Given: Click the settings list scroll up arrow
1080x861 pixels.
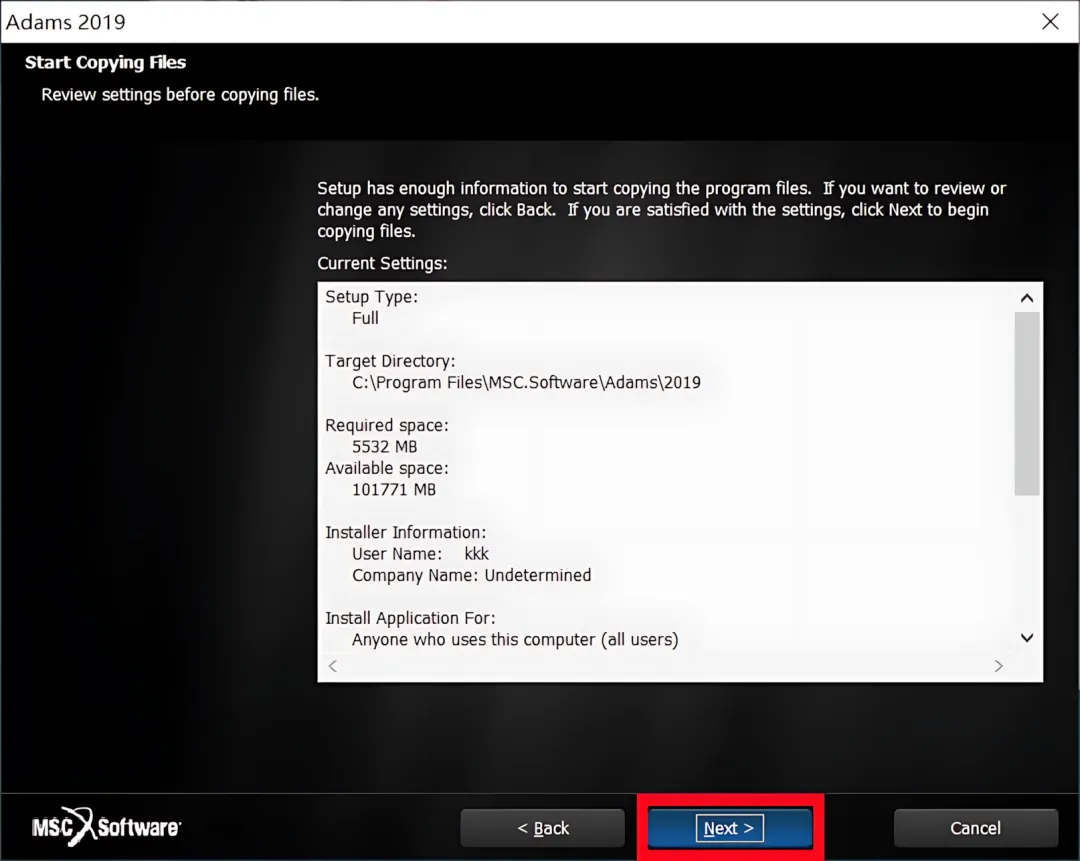Looking at the screenshot, I should click(x=1027, y=298).
